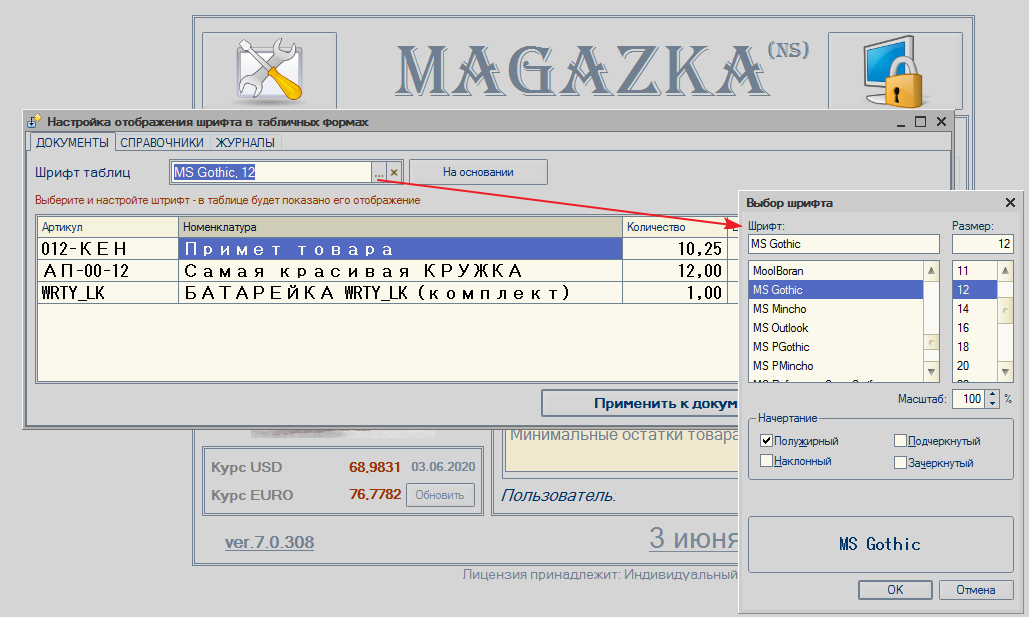Screen dimensions: 1029x617
Task: Toggle the Наклонный checkbox
Action: point(766,461)
